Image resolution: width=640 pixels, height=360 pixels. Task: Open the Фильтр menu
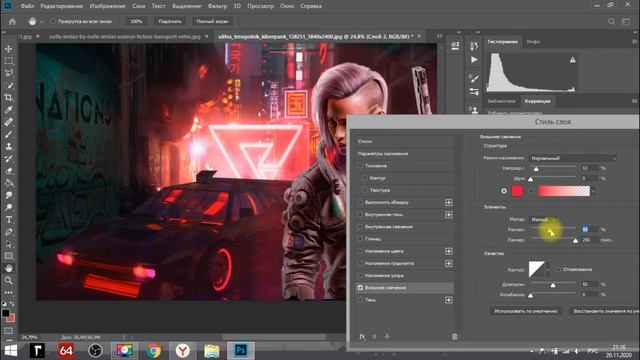point(217,6)
